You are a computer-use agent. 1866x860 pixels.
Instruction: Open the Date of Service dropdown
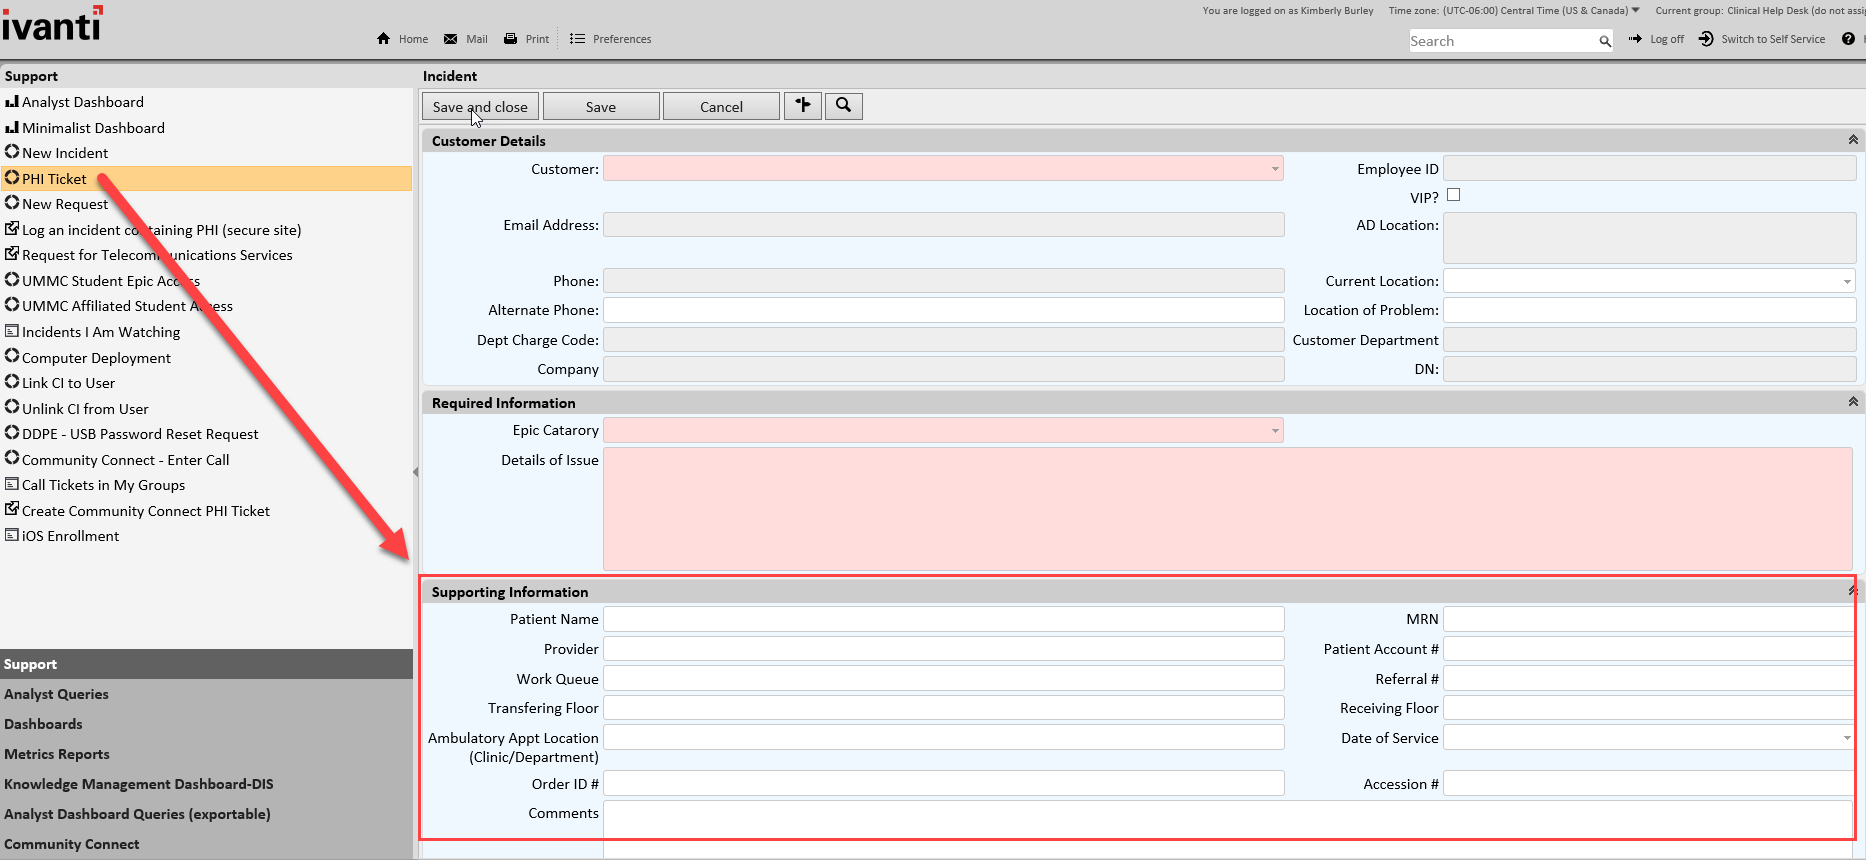(1847, 738)
